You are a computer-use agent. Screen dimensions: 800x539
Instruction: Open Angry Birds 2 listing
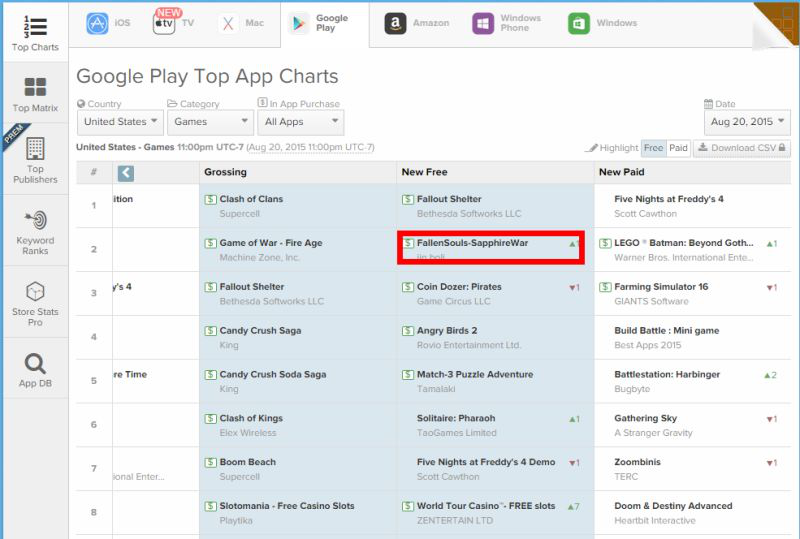click(x=447, y=331)
